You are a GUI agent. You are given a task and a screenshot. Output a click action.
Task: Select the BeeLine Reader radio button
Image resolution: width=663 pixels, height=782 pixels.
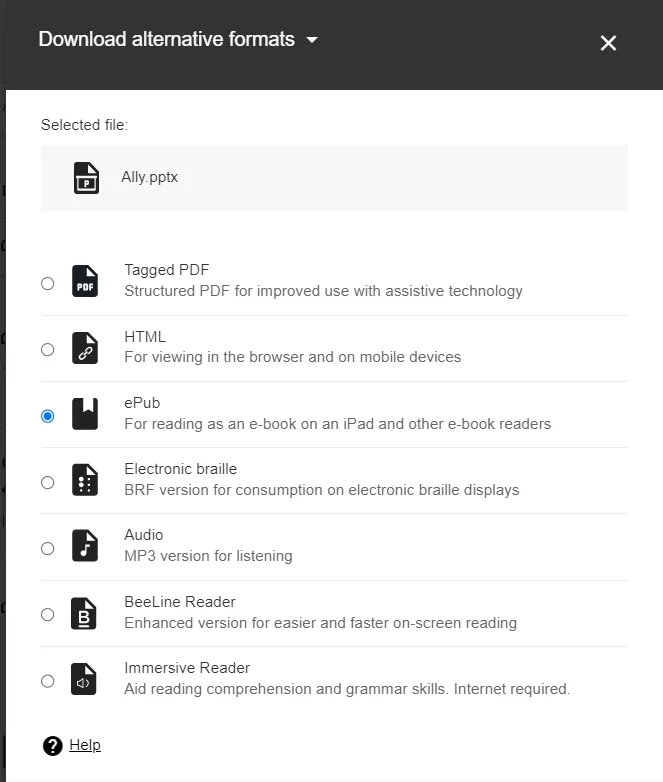[x=48, y=614]
